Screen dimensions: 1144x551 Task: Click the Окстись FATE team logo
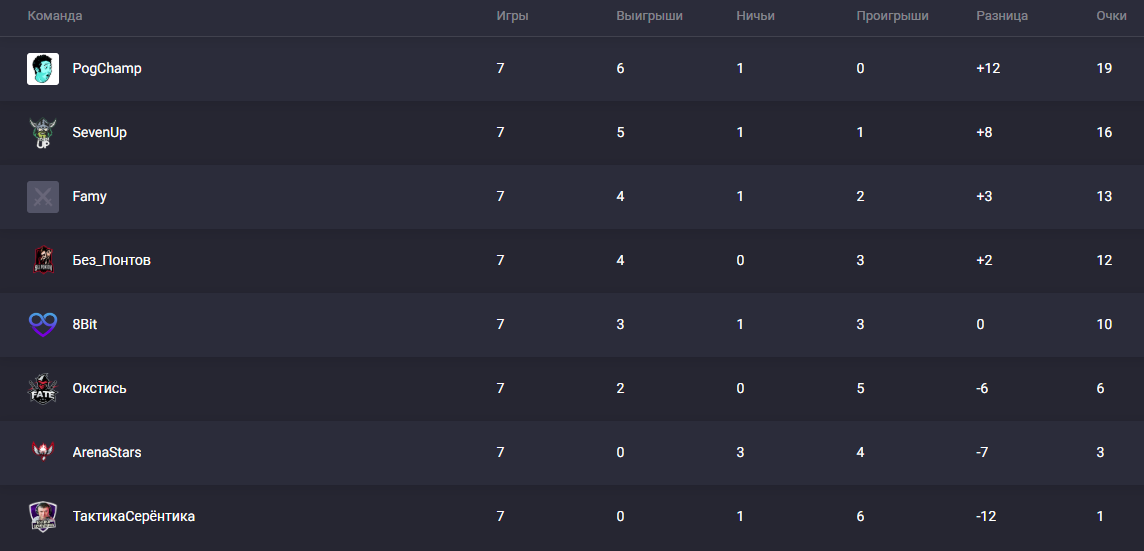(43, 389)
